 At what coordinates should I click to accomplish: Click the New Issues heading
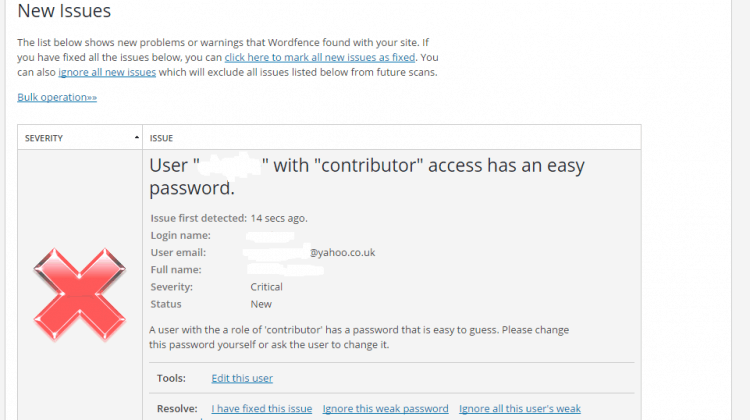64,11
